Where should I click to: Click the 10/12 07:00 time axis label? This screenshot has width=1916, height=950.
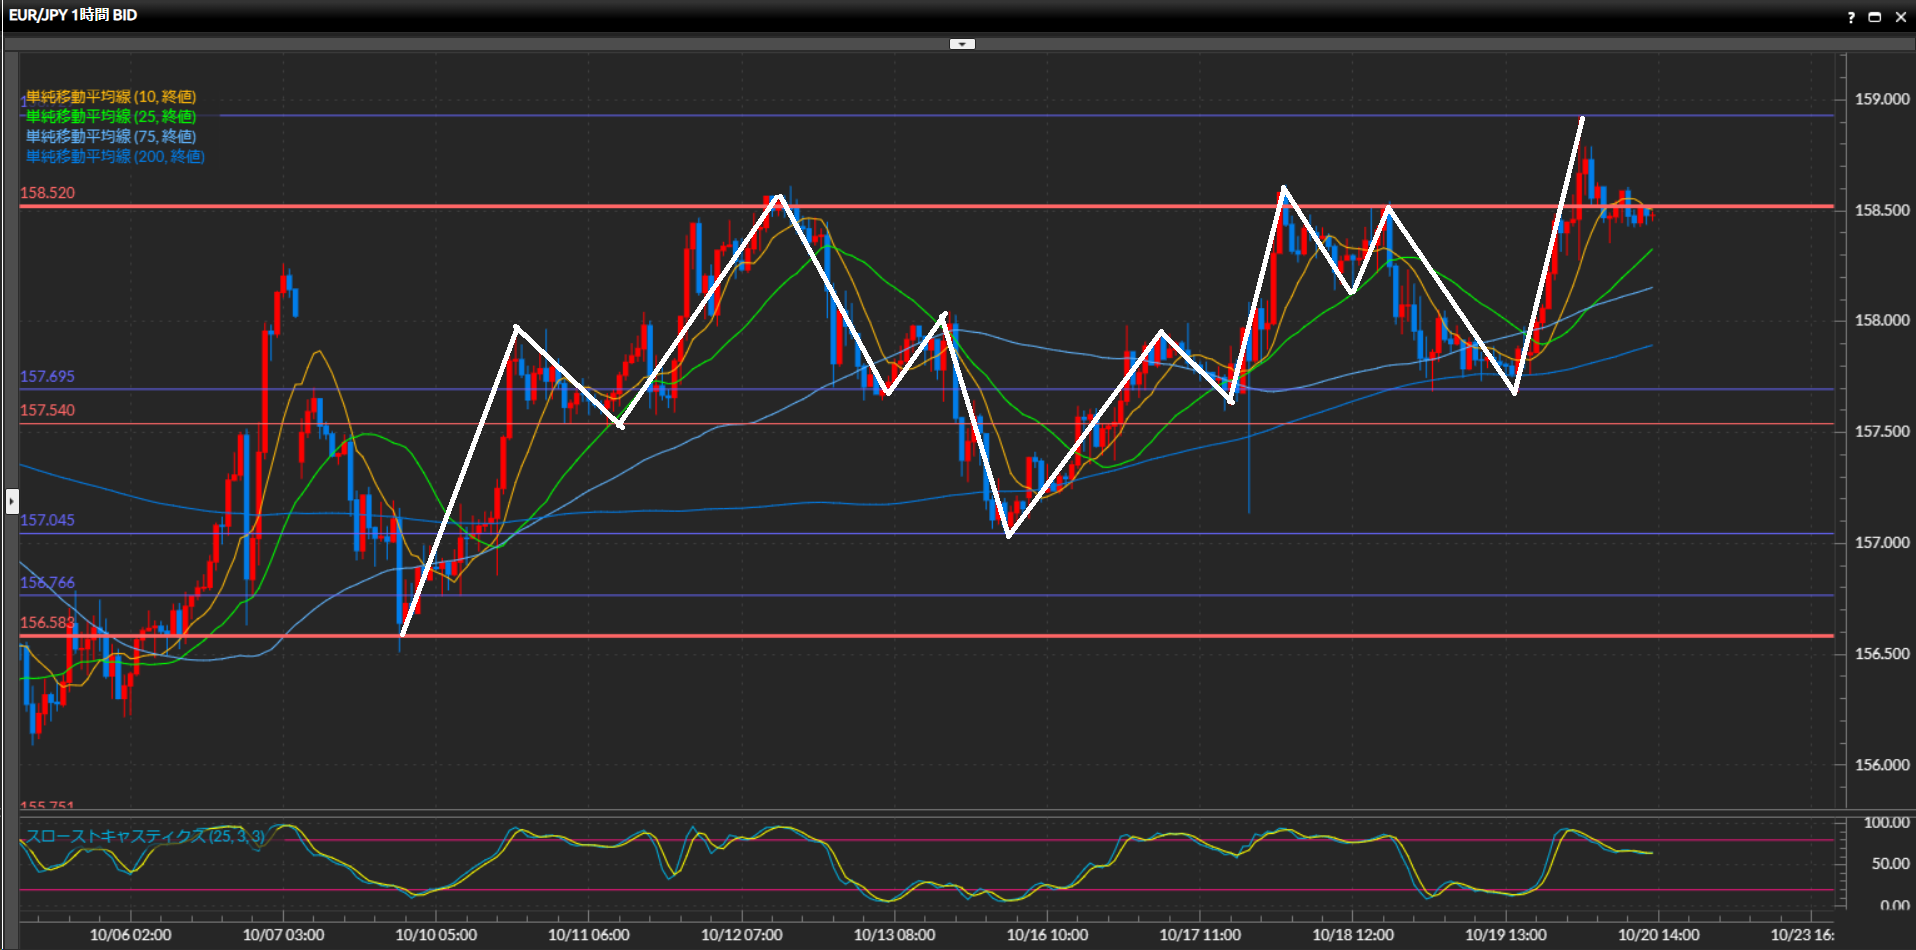click(741, 935)
